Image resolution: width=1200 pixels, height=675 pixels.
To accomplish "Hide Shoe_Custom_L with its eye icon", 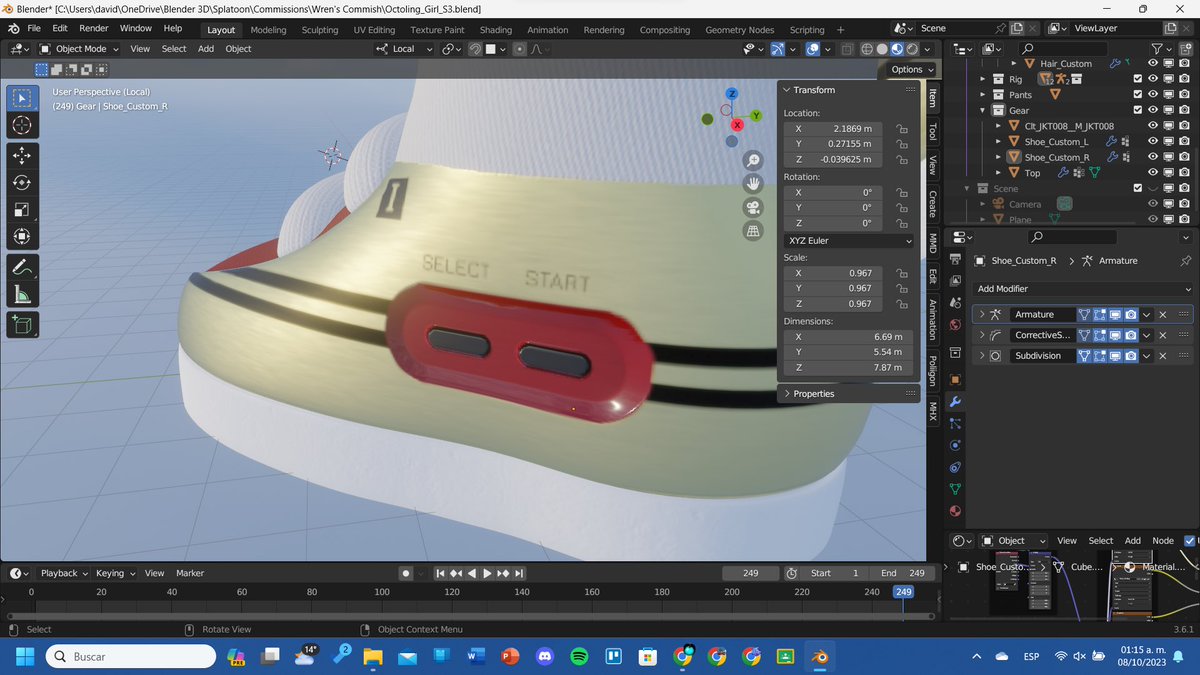I will coord(1153,142).
